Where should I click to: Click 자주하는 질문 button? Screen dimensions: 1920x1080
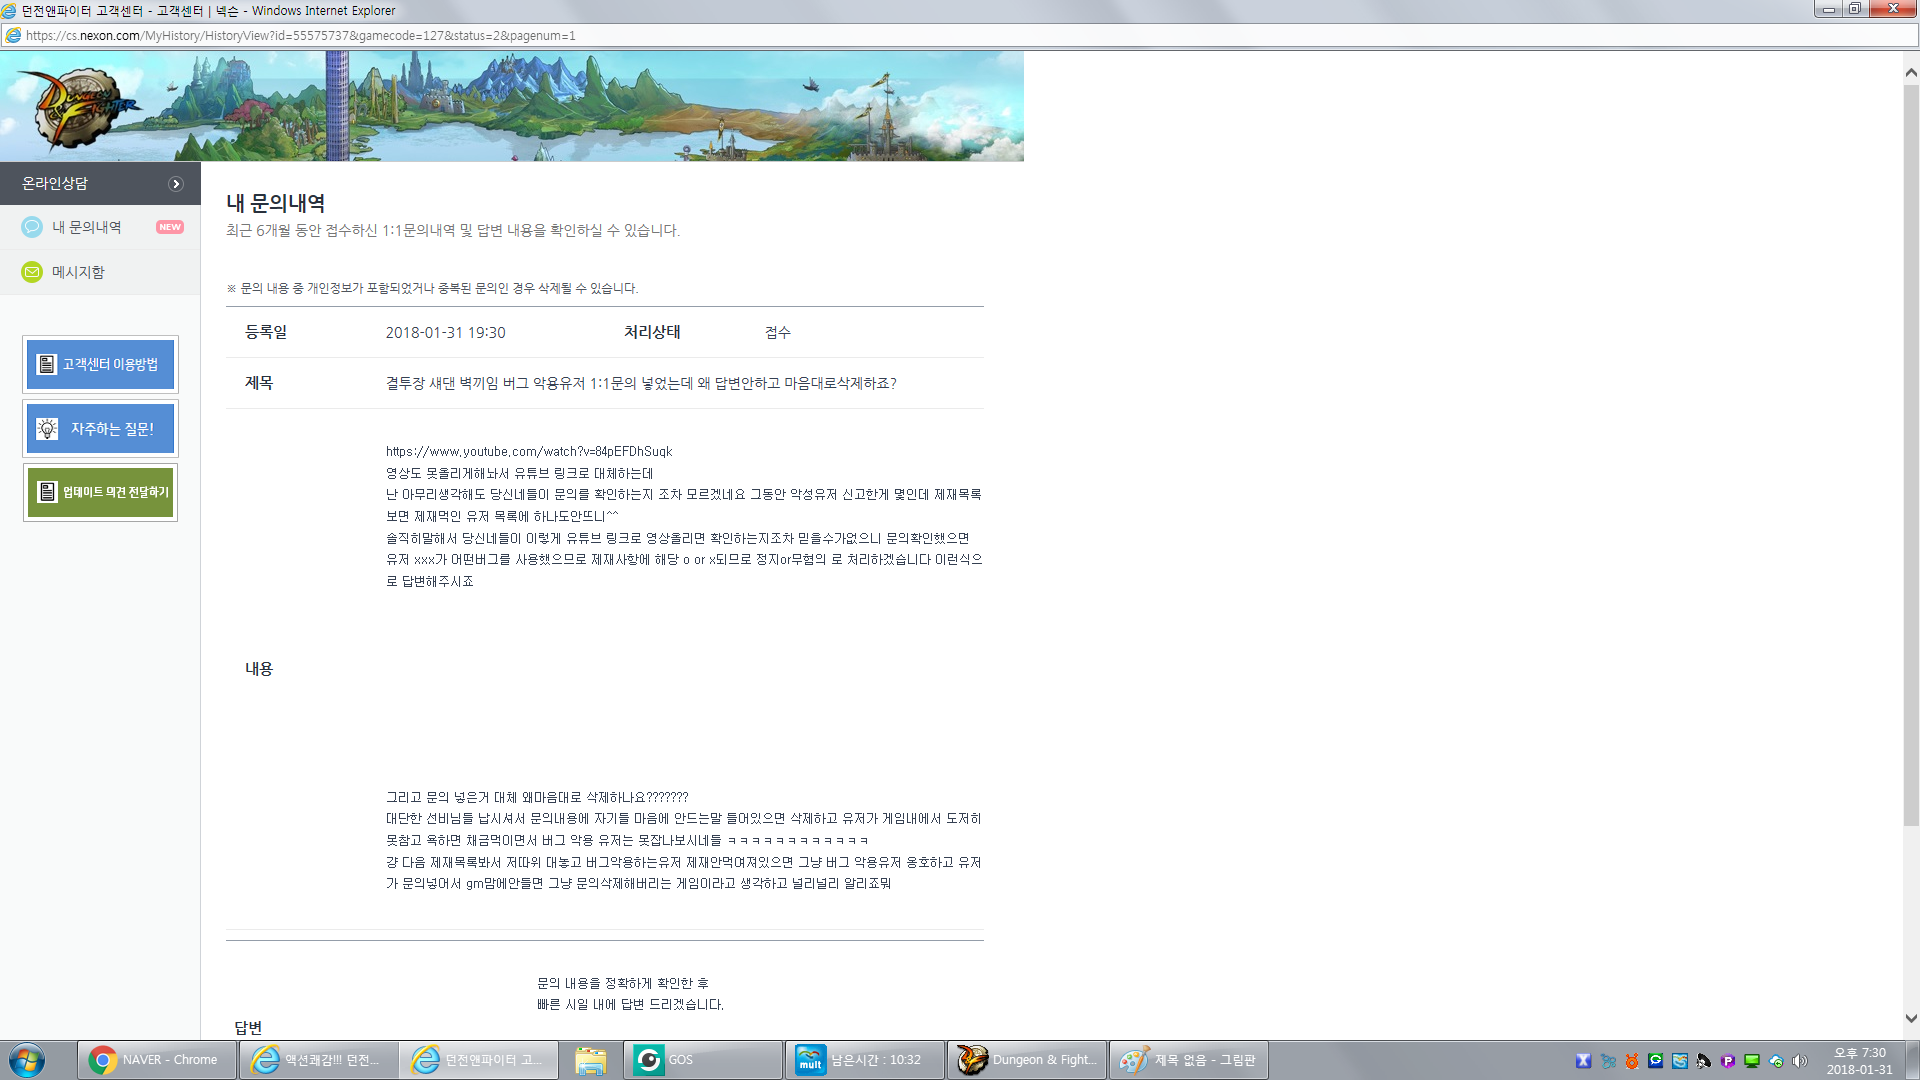coord(112,429)
